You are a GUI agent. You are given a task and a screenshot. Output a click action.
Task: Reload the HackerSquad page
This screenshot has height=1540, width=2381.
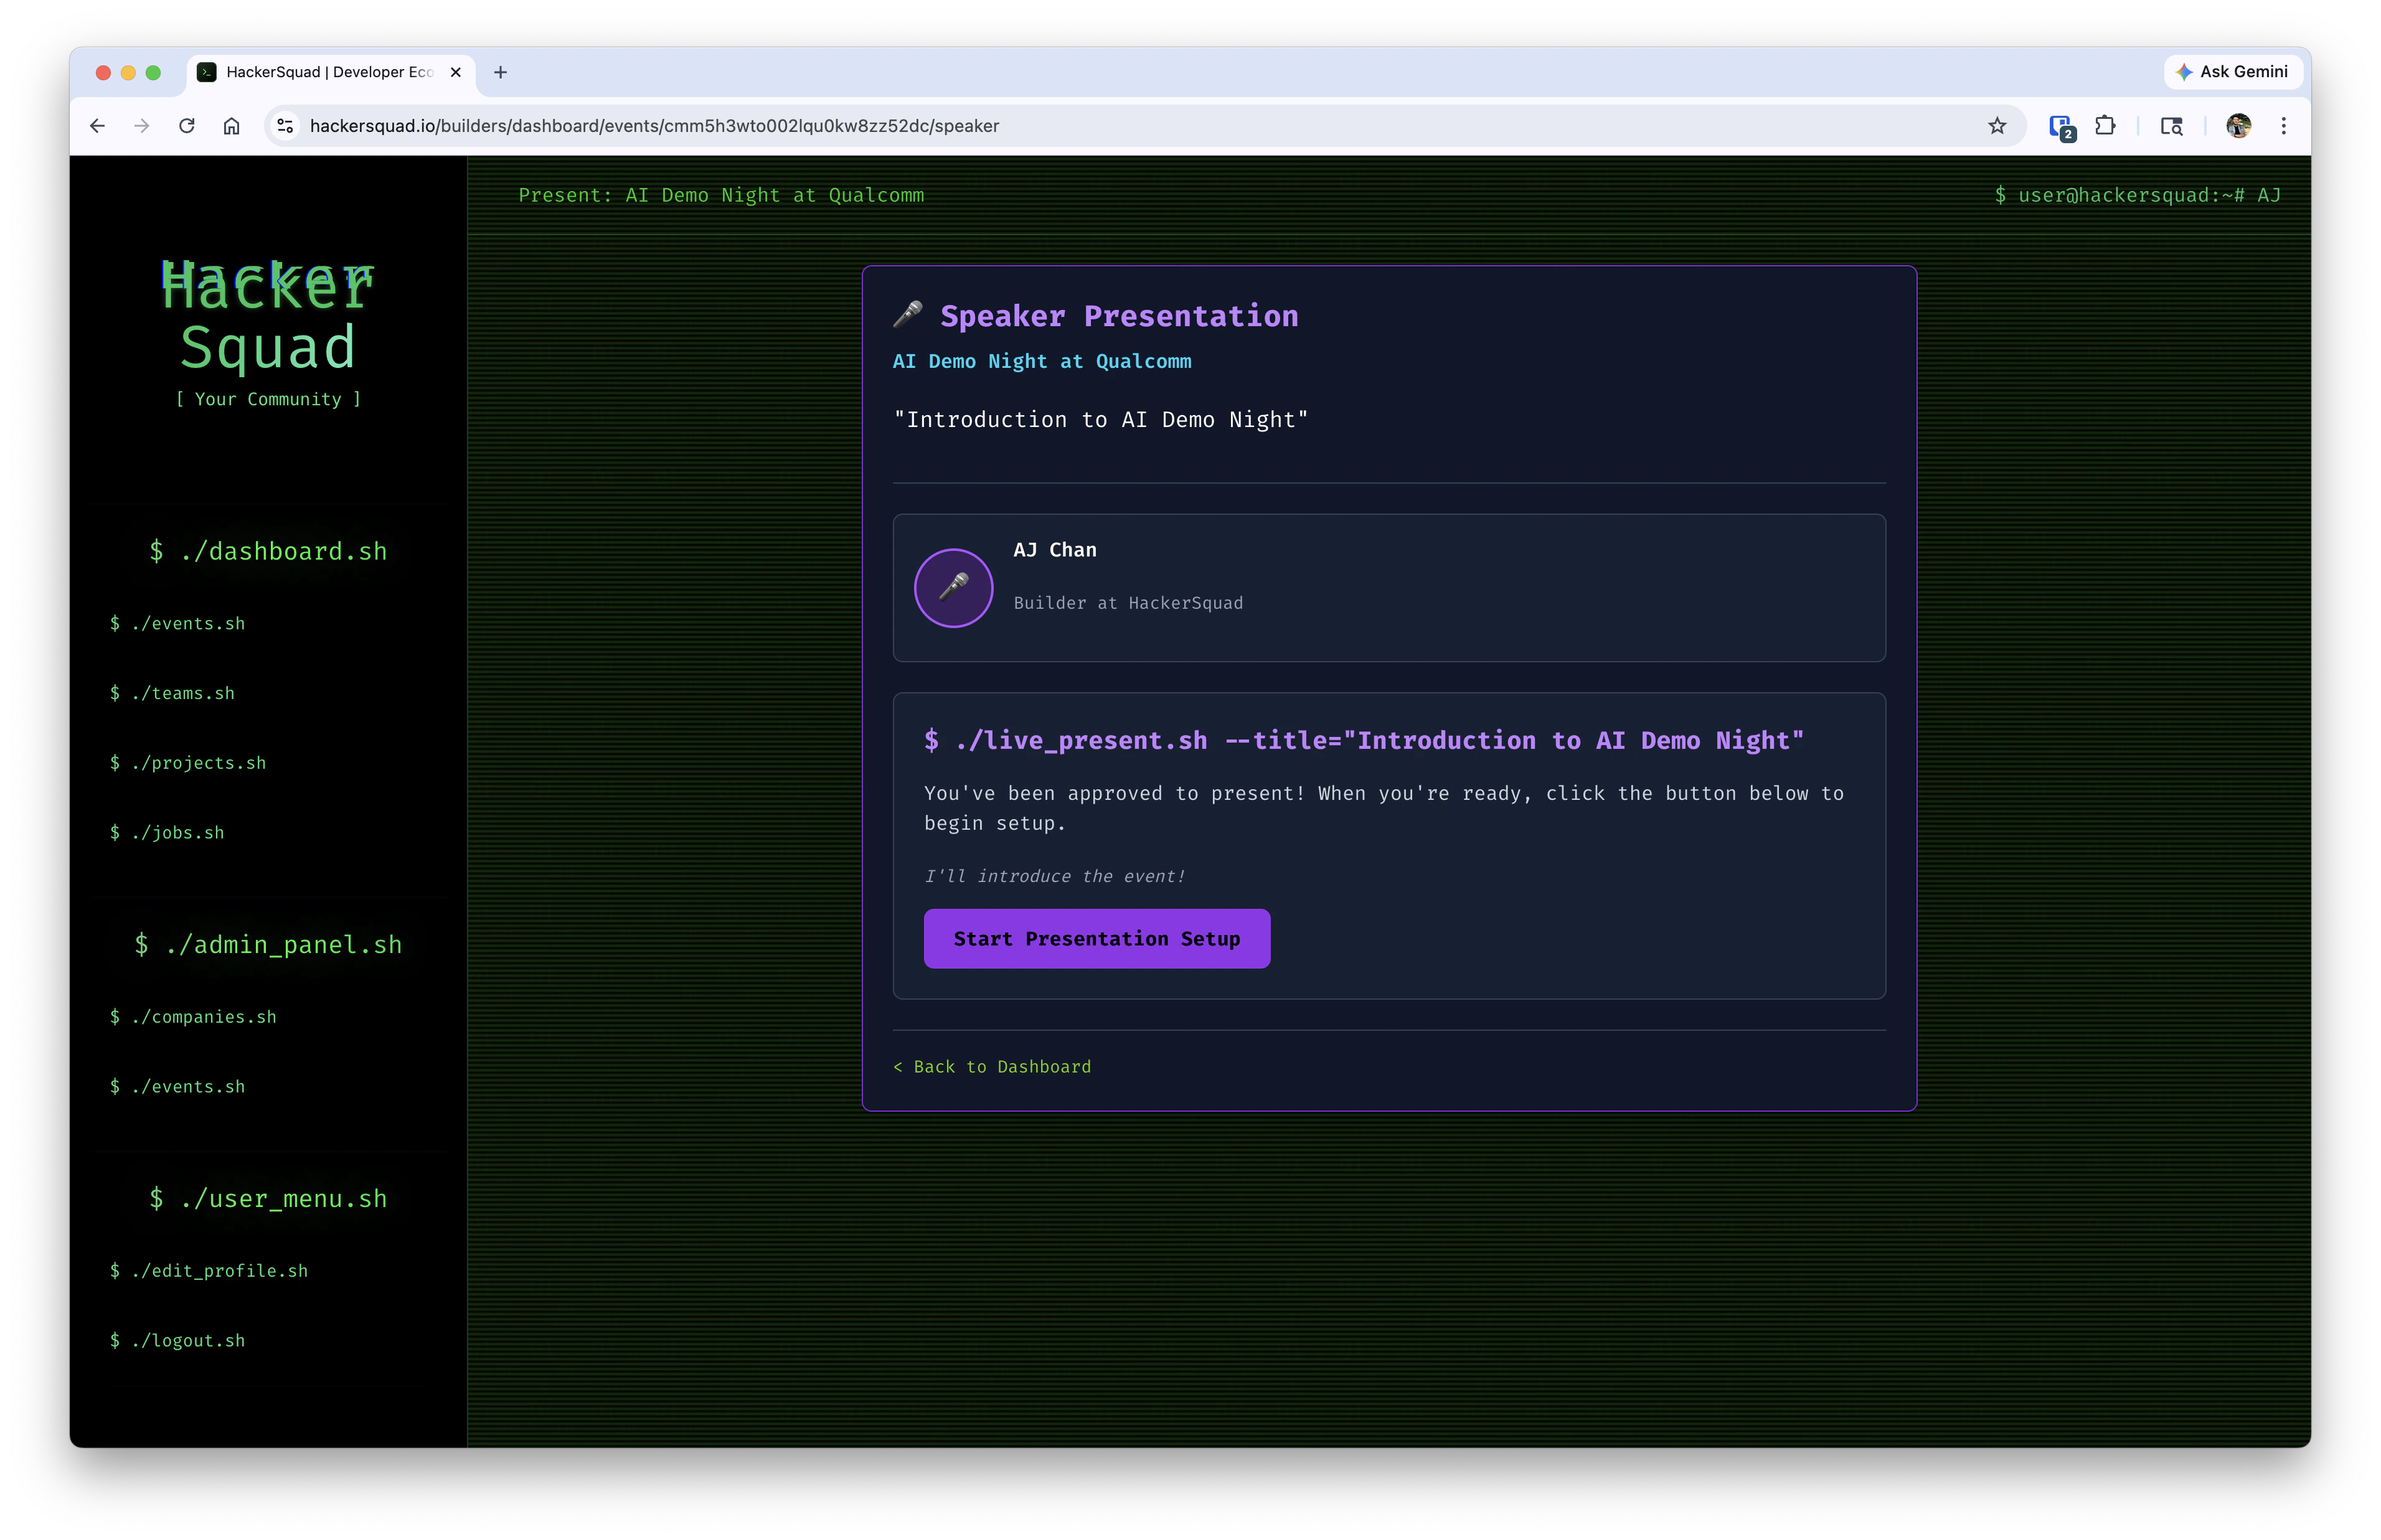pyautogui.click(x=187, y=126)
